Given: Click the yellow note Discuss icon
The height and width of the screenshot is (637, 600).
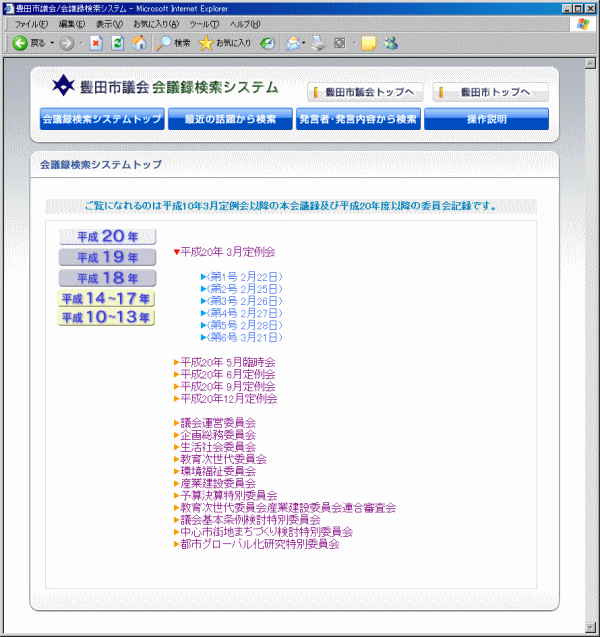Looking at the screenshot, I should (x=368, y=43).
